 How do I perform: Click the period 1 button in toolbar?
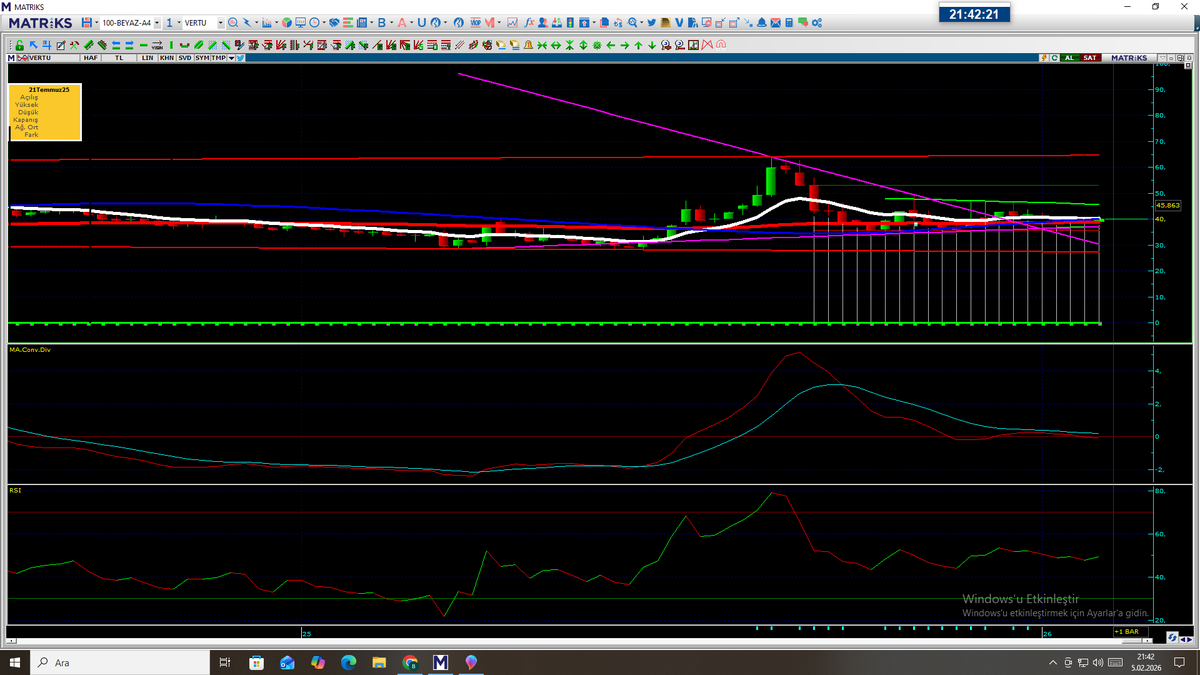tap(169, 22)
